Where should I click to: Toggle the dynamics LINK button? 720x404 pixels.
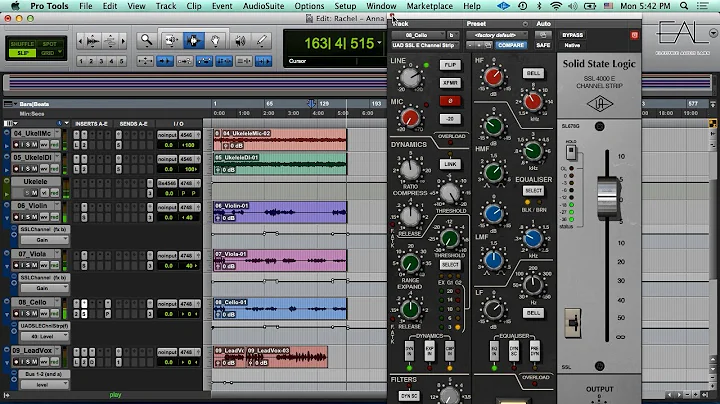(450, 164)
